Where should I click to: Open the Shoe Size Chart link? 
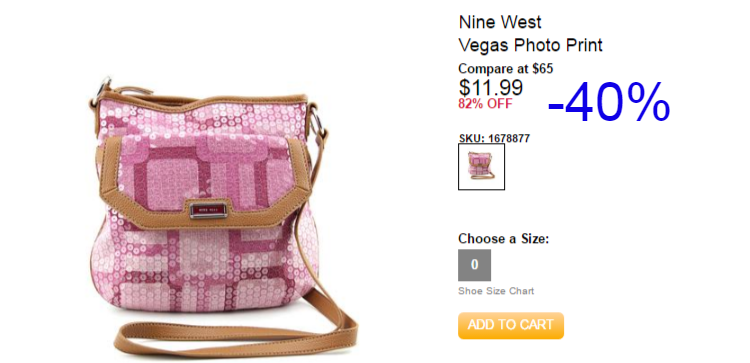pos(496,291)
